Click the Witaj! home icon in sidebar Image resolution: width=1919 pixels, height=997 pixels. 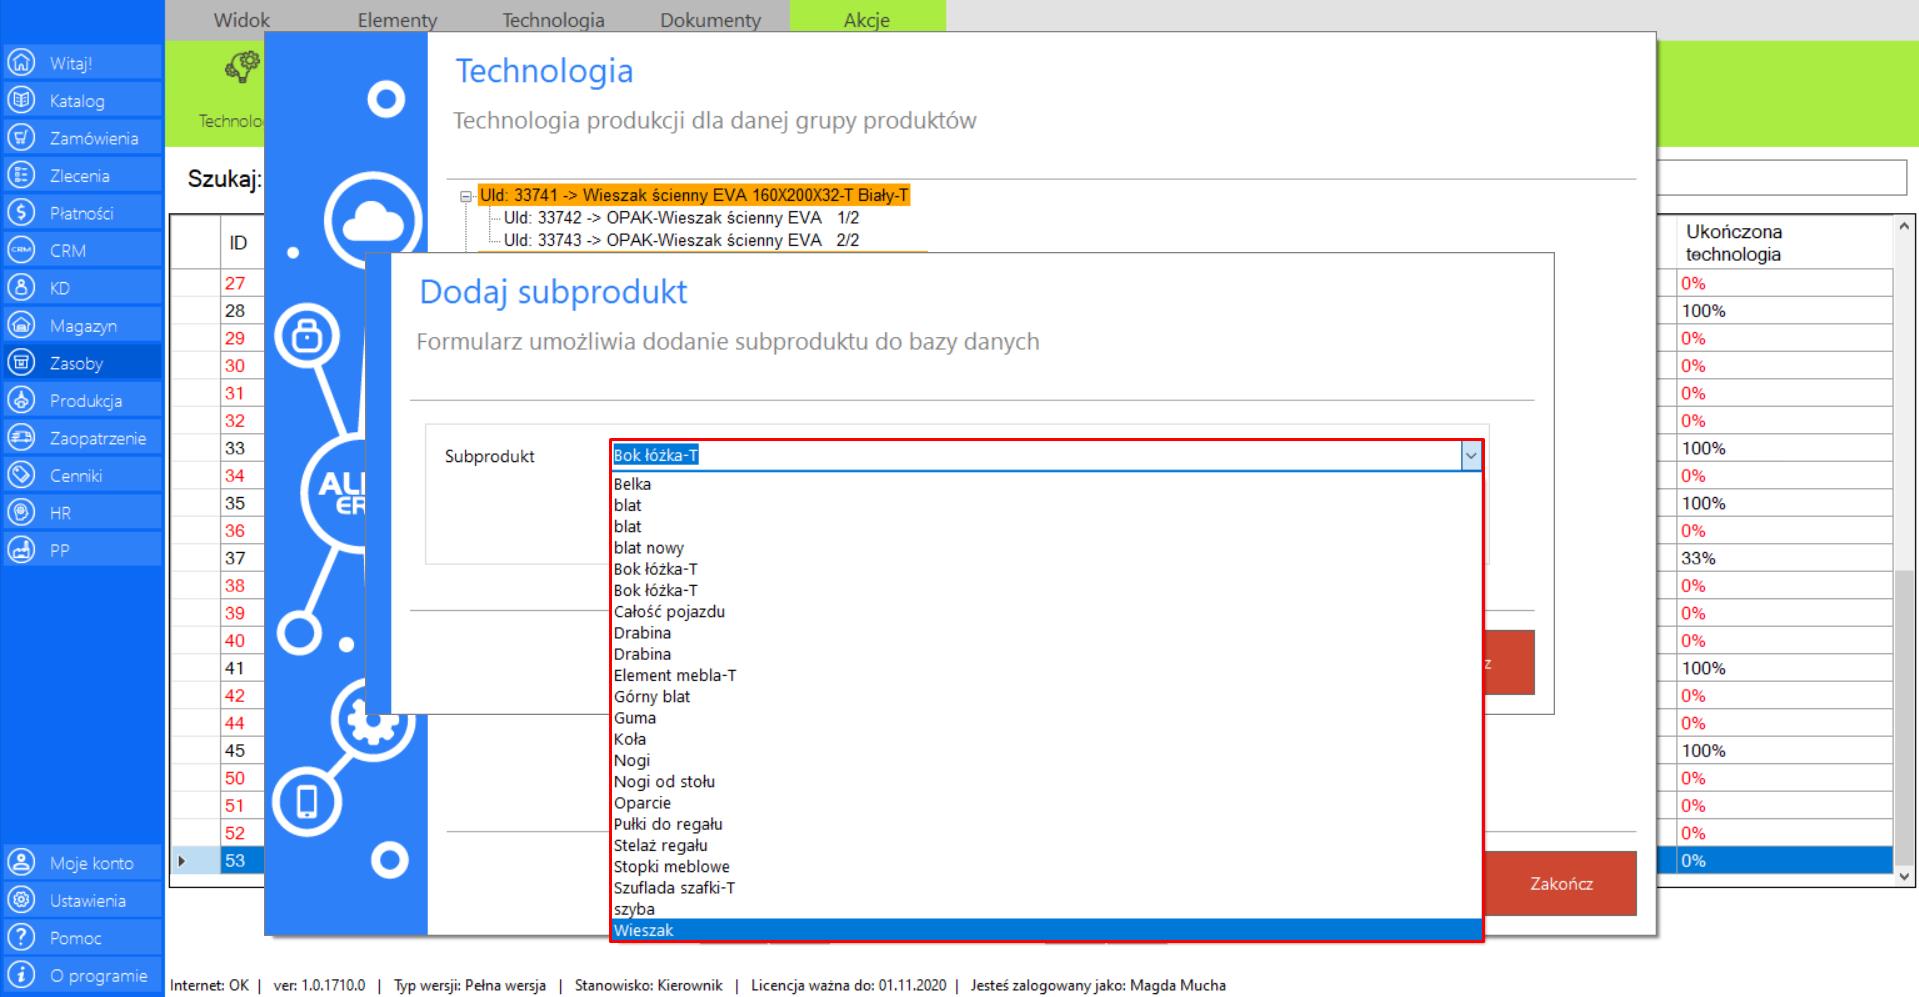click(x=21, y=63)
